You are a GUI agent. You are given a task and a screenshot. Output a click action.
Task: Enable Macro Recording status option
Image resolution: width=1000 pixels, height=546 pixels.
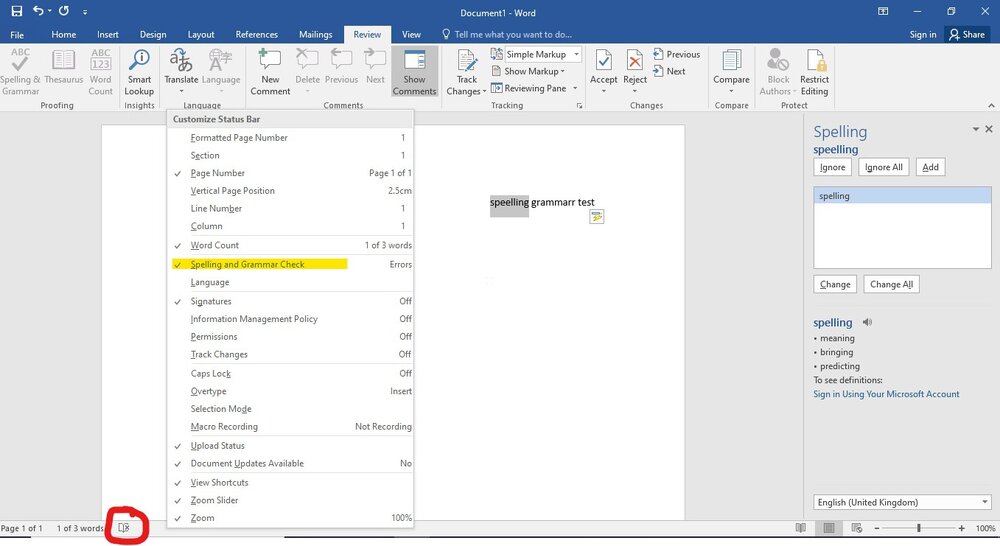[292, 426]
